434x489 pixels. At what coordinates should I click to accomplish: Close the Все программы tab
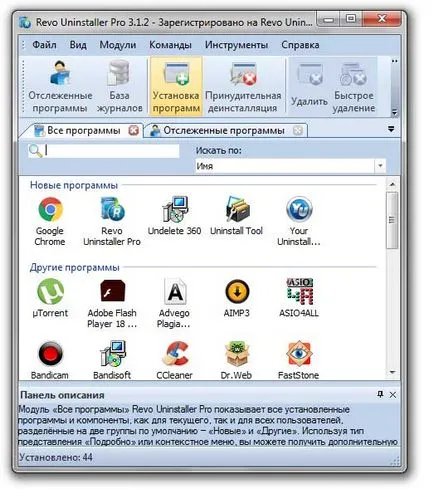(134, 130)
